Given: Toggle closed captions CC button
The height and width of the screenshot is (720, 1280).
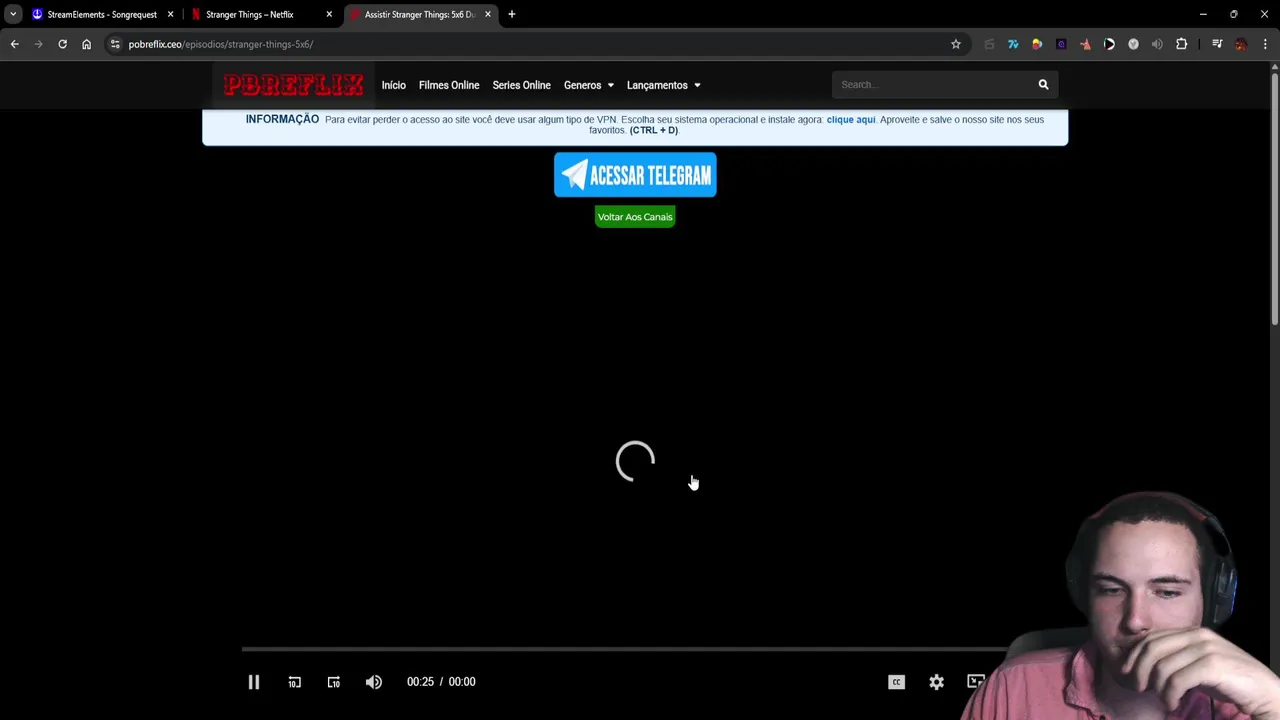Looking at the screenshot, I should pos(896,682).
